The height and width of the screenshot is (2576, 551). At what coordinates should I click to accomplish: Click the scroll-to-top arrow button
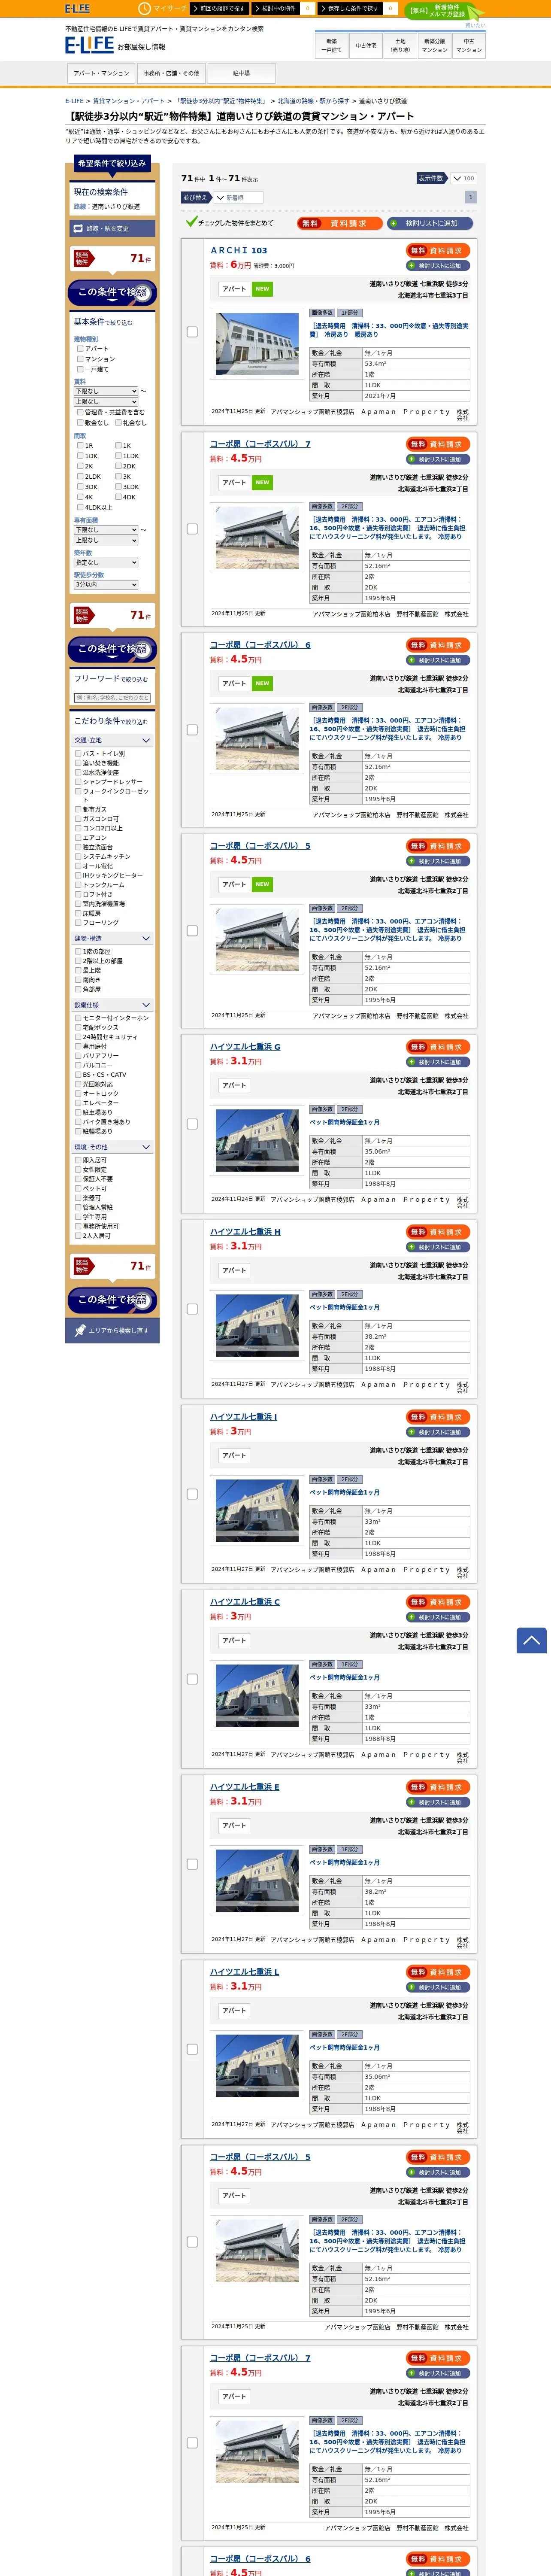(532, 1640)
